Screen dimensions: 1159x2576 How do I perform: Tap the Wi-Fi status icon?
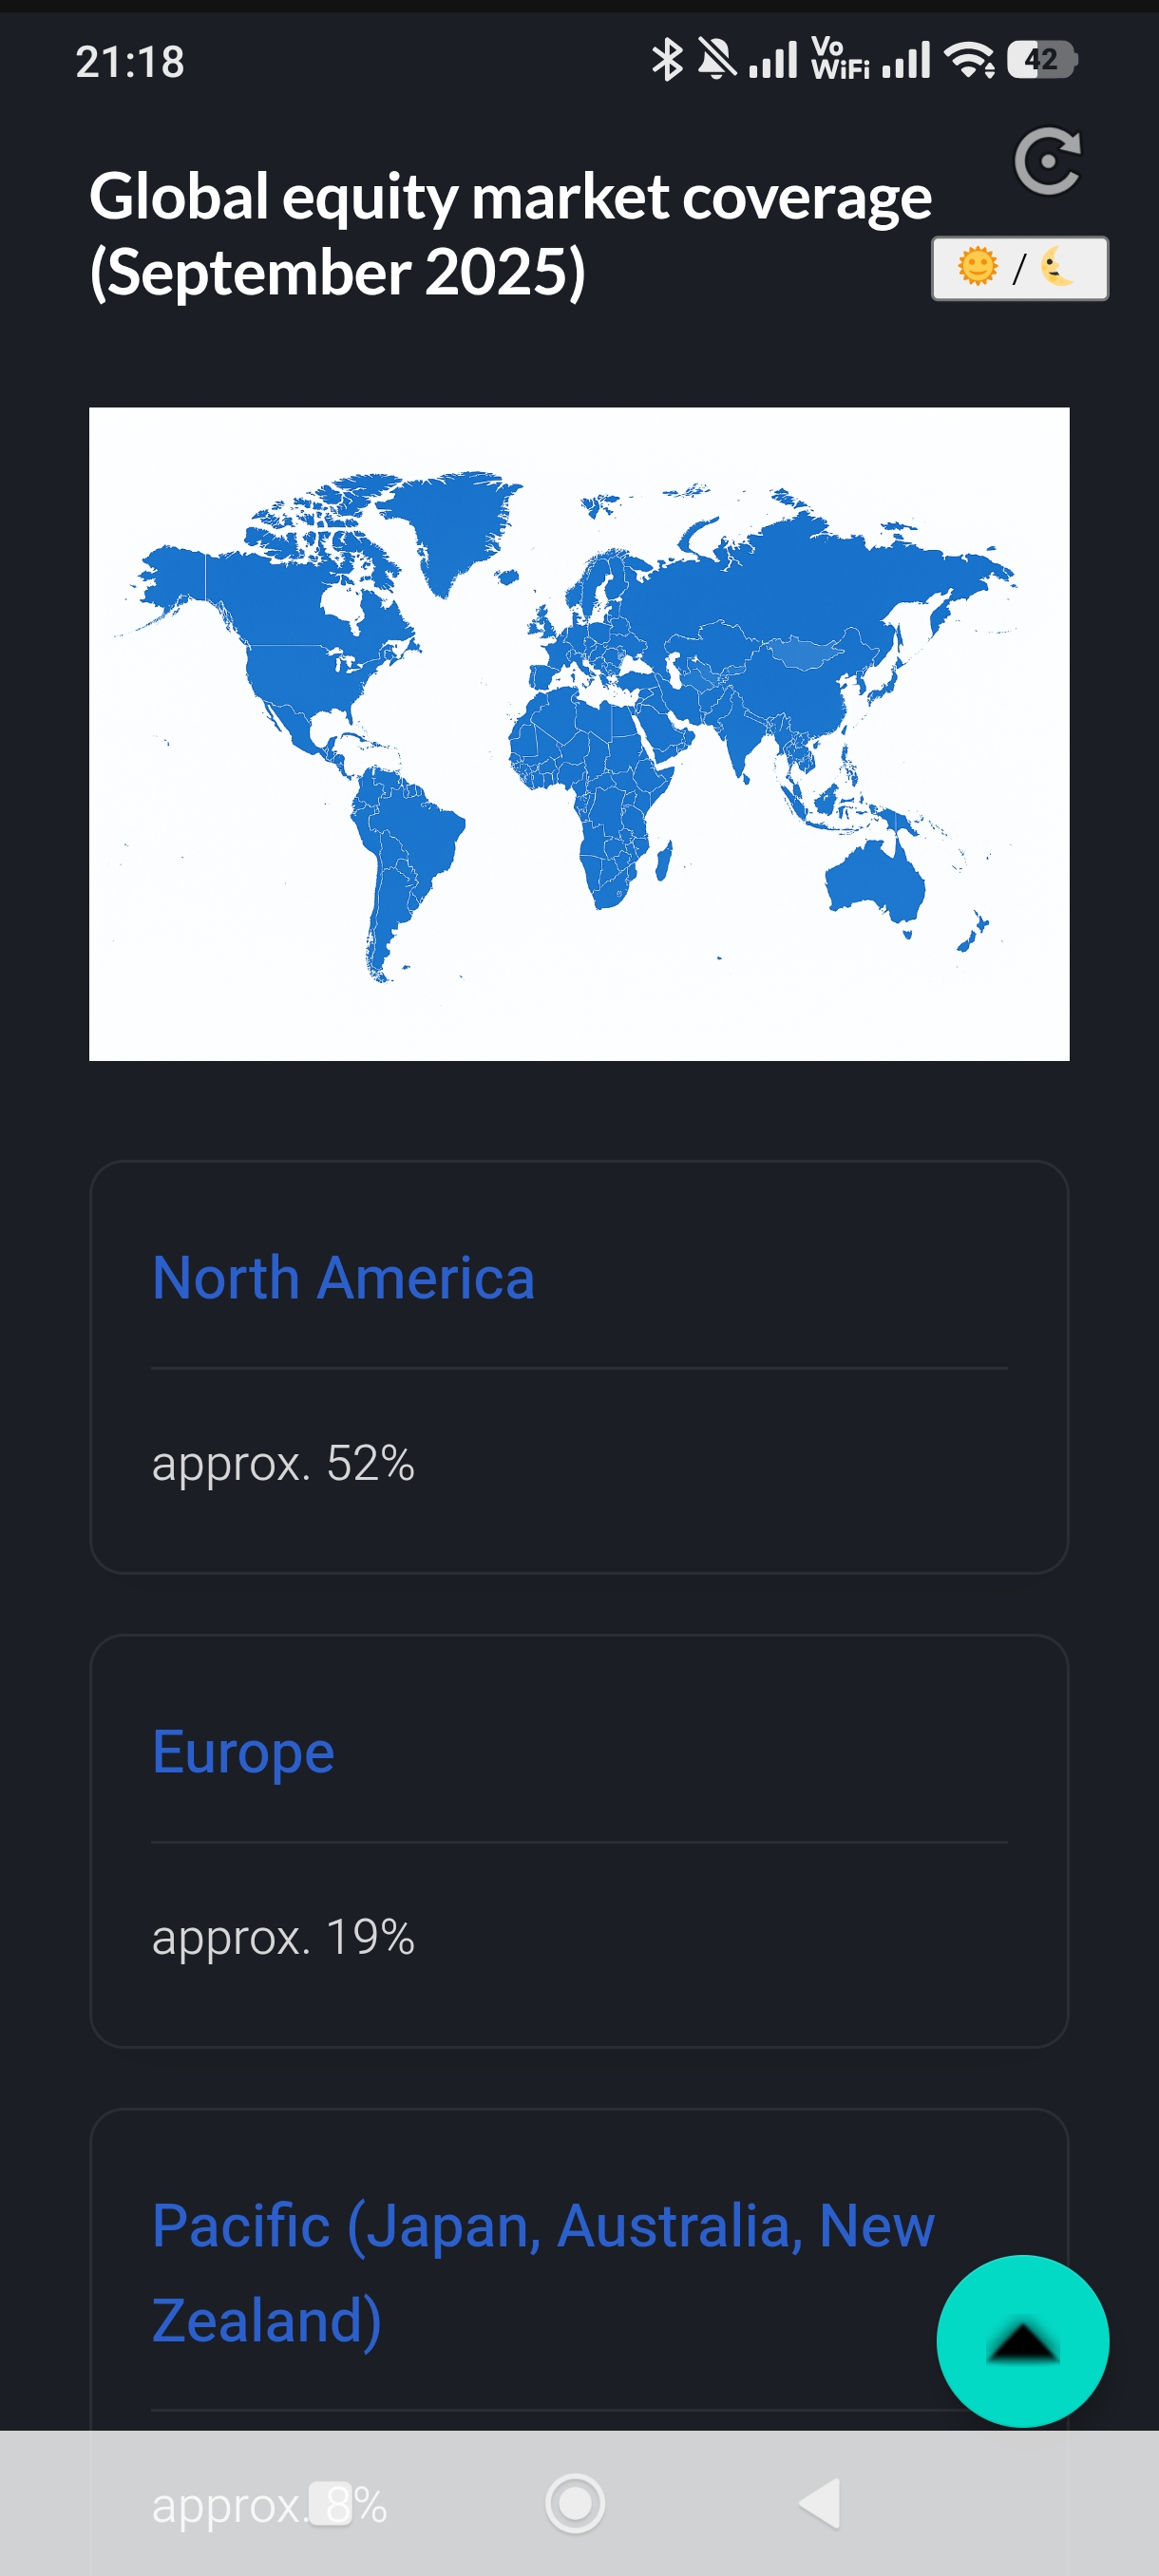pyautogui.click(x=969, y=60)
